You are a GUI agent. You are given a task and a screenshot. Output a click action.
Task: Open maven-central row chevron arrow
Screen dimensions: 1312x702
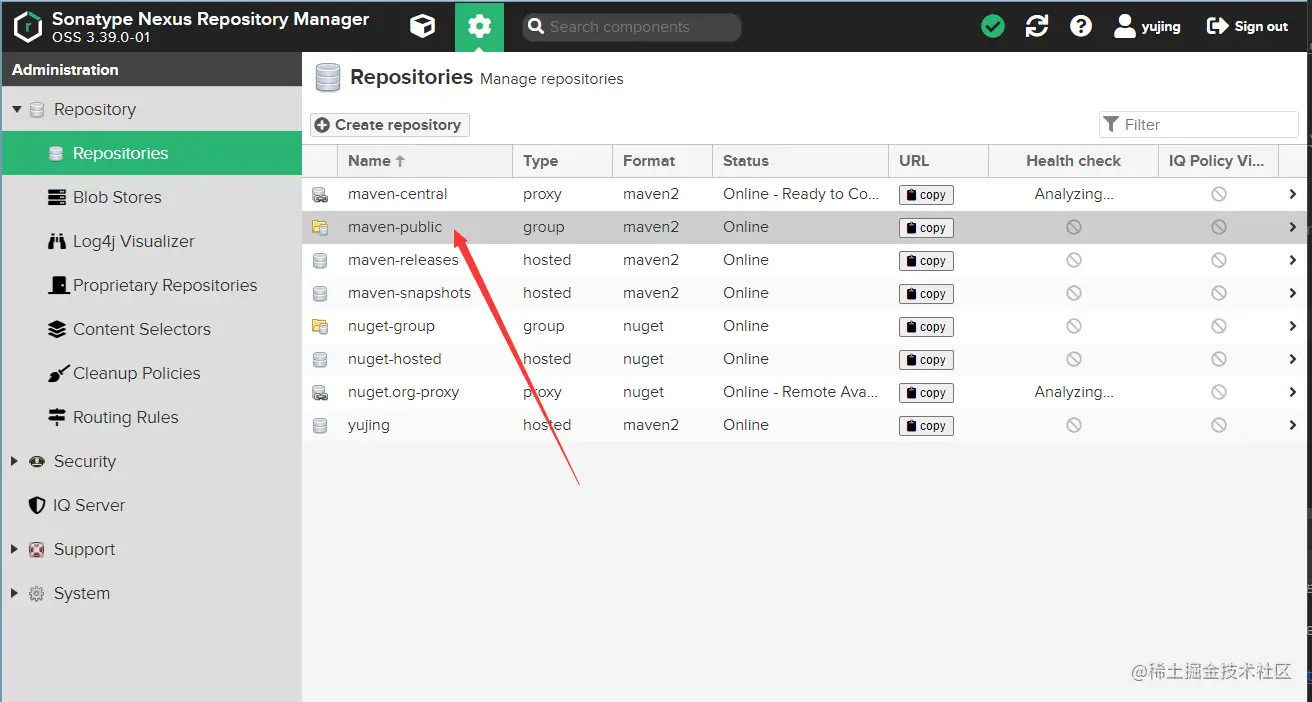[x=1293, y=194]
